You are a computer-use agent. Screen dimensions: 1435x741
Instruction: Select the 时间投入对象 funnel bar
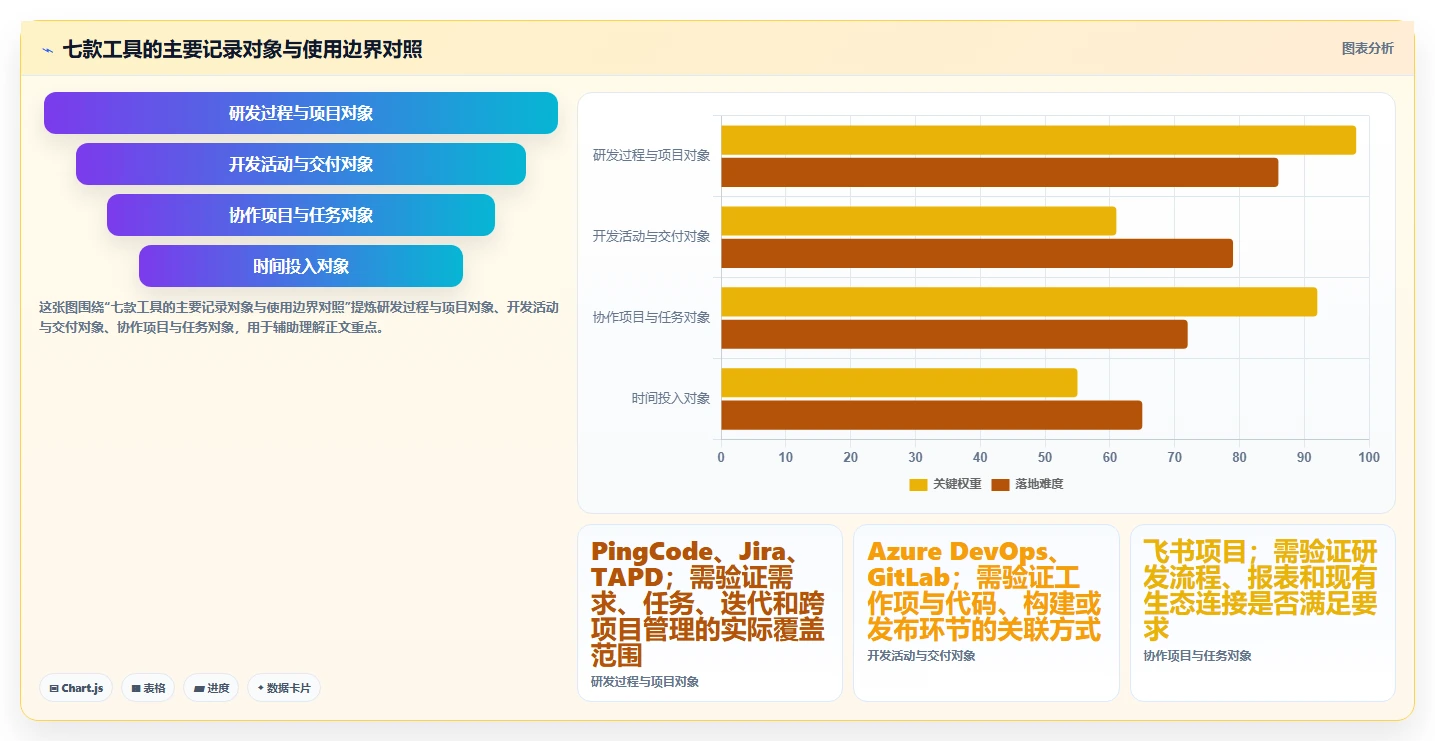301,266
